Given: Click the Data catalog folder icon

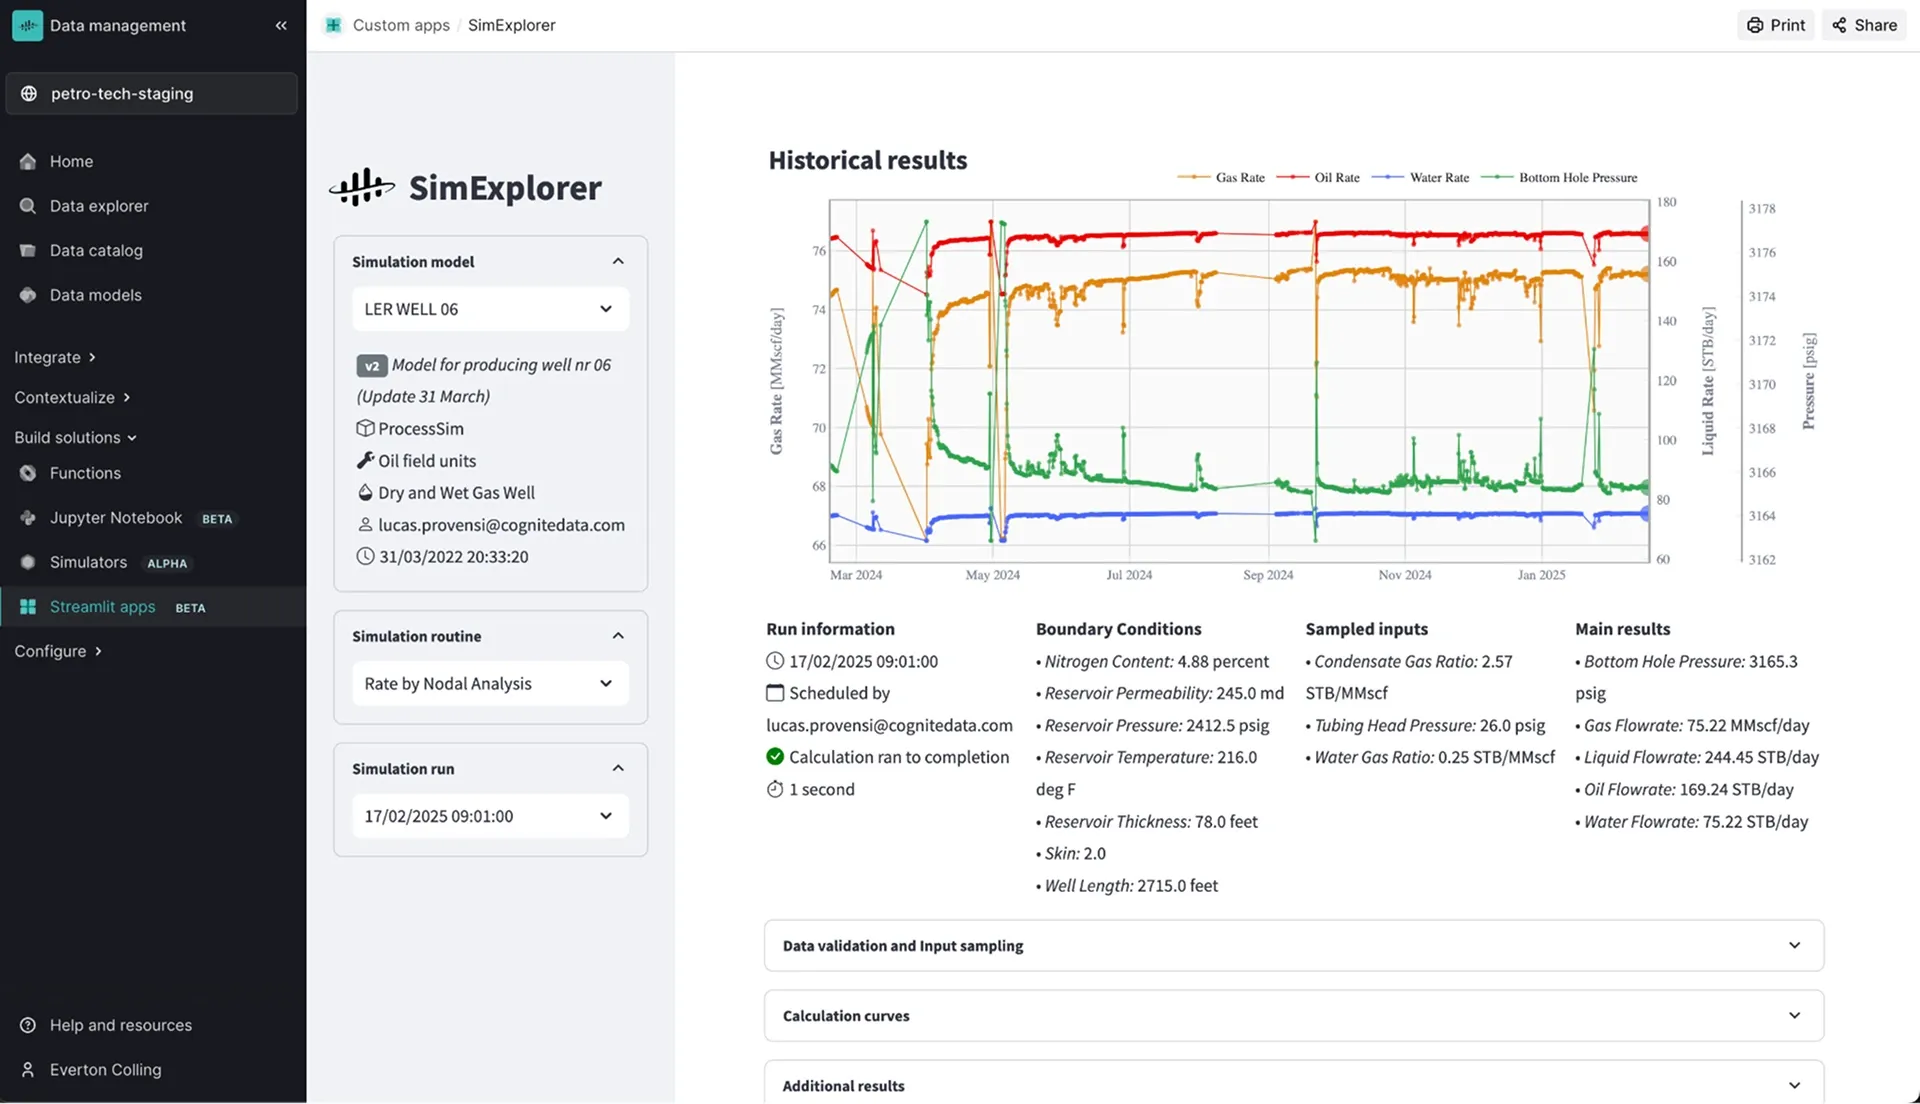Looking at the screenshot, I should click(28, 250).
